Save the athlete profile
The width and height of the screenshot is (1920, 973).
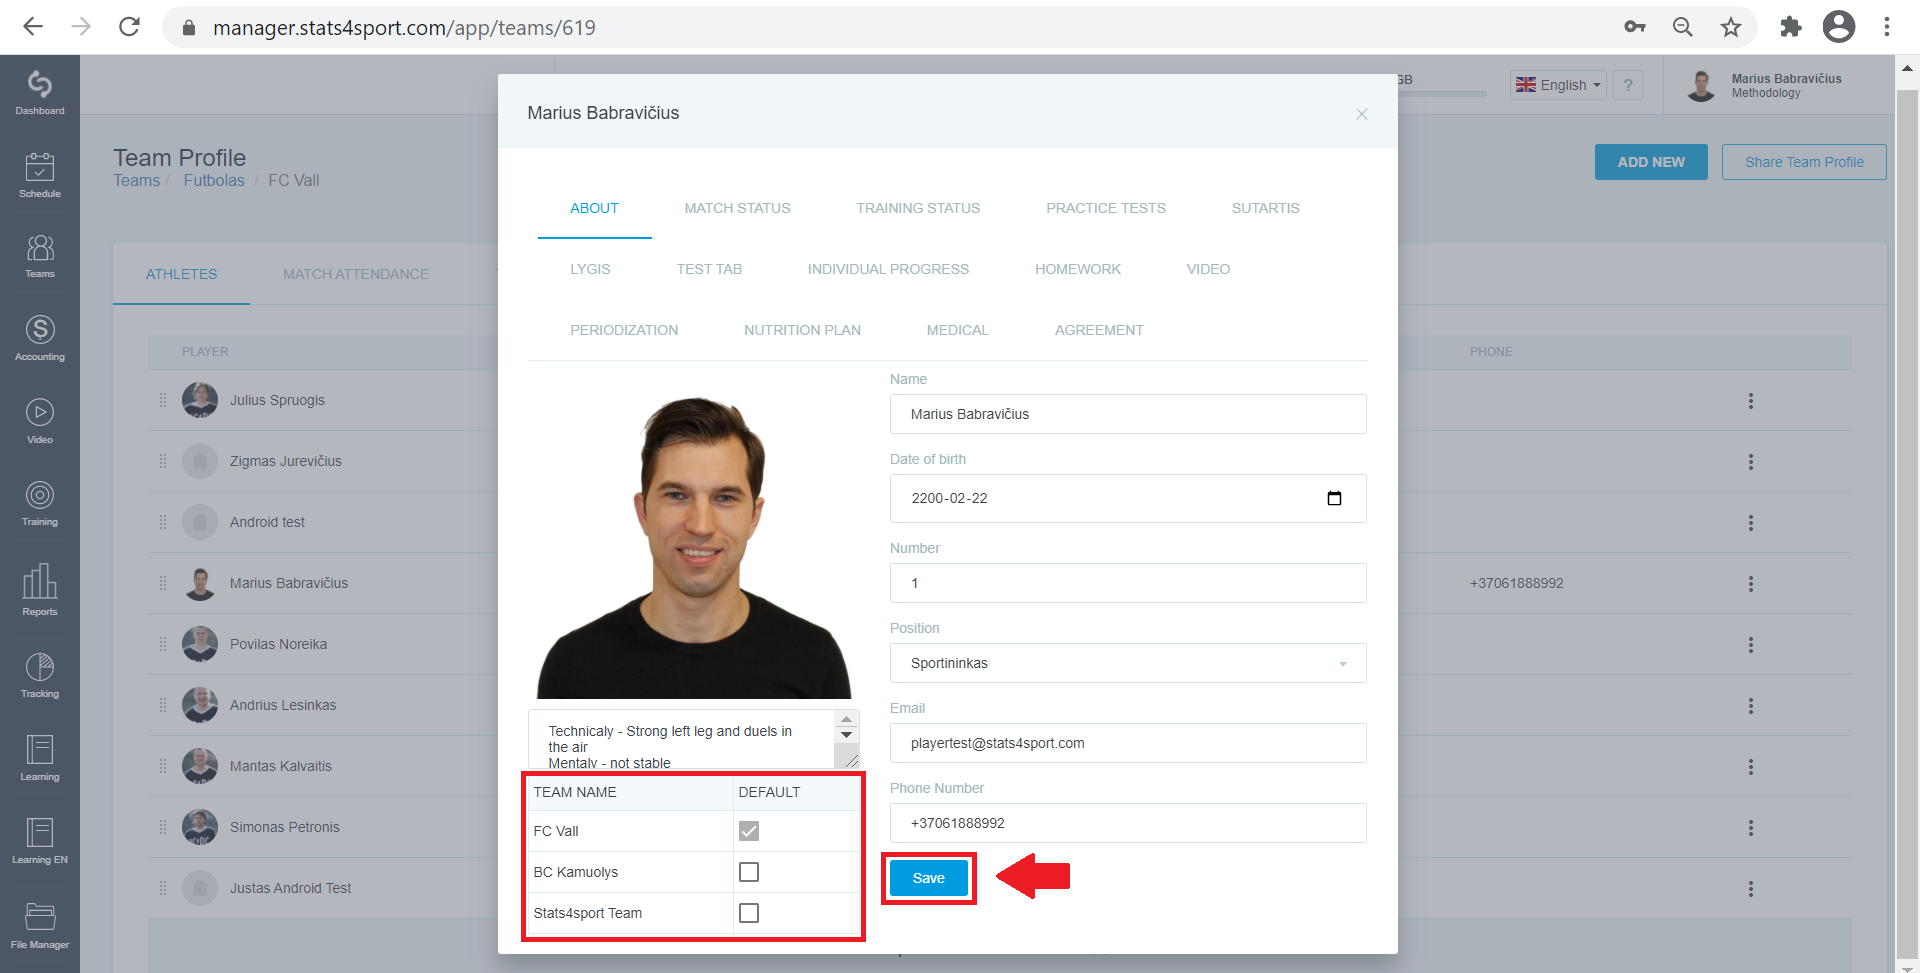928,878
